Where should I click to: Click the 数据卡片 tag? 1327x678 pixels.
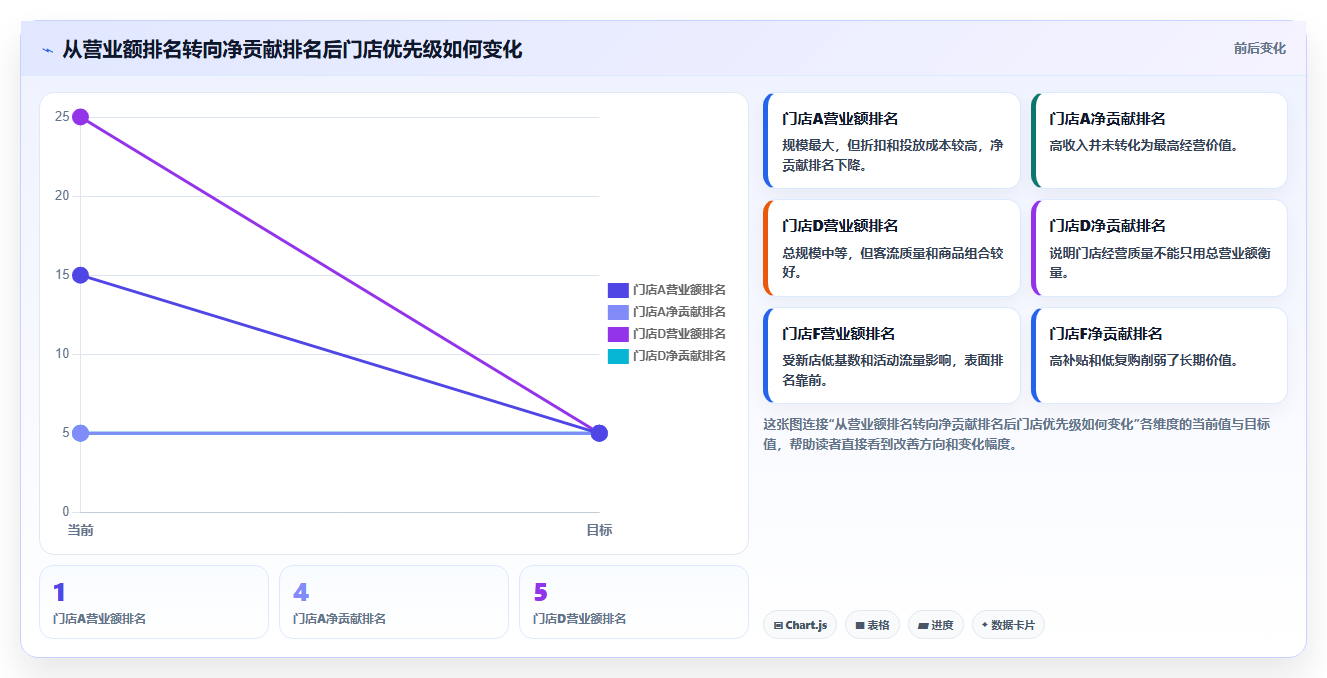1008,625
